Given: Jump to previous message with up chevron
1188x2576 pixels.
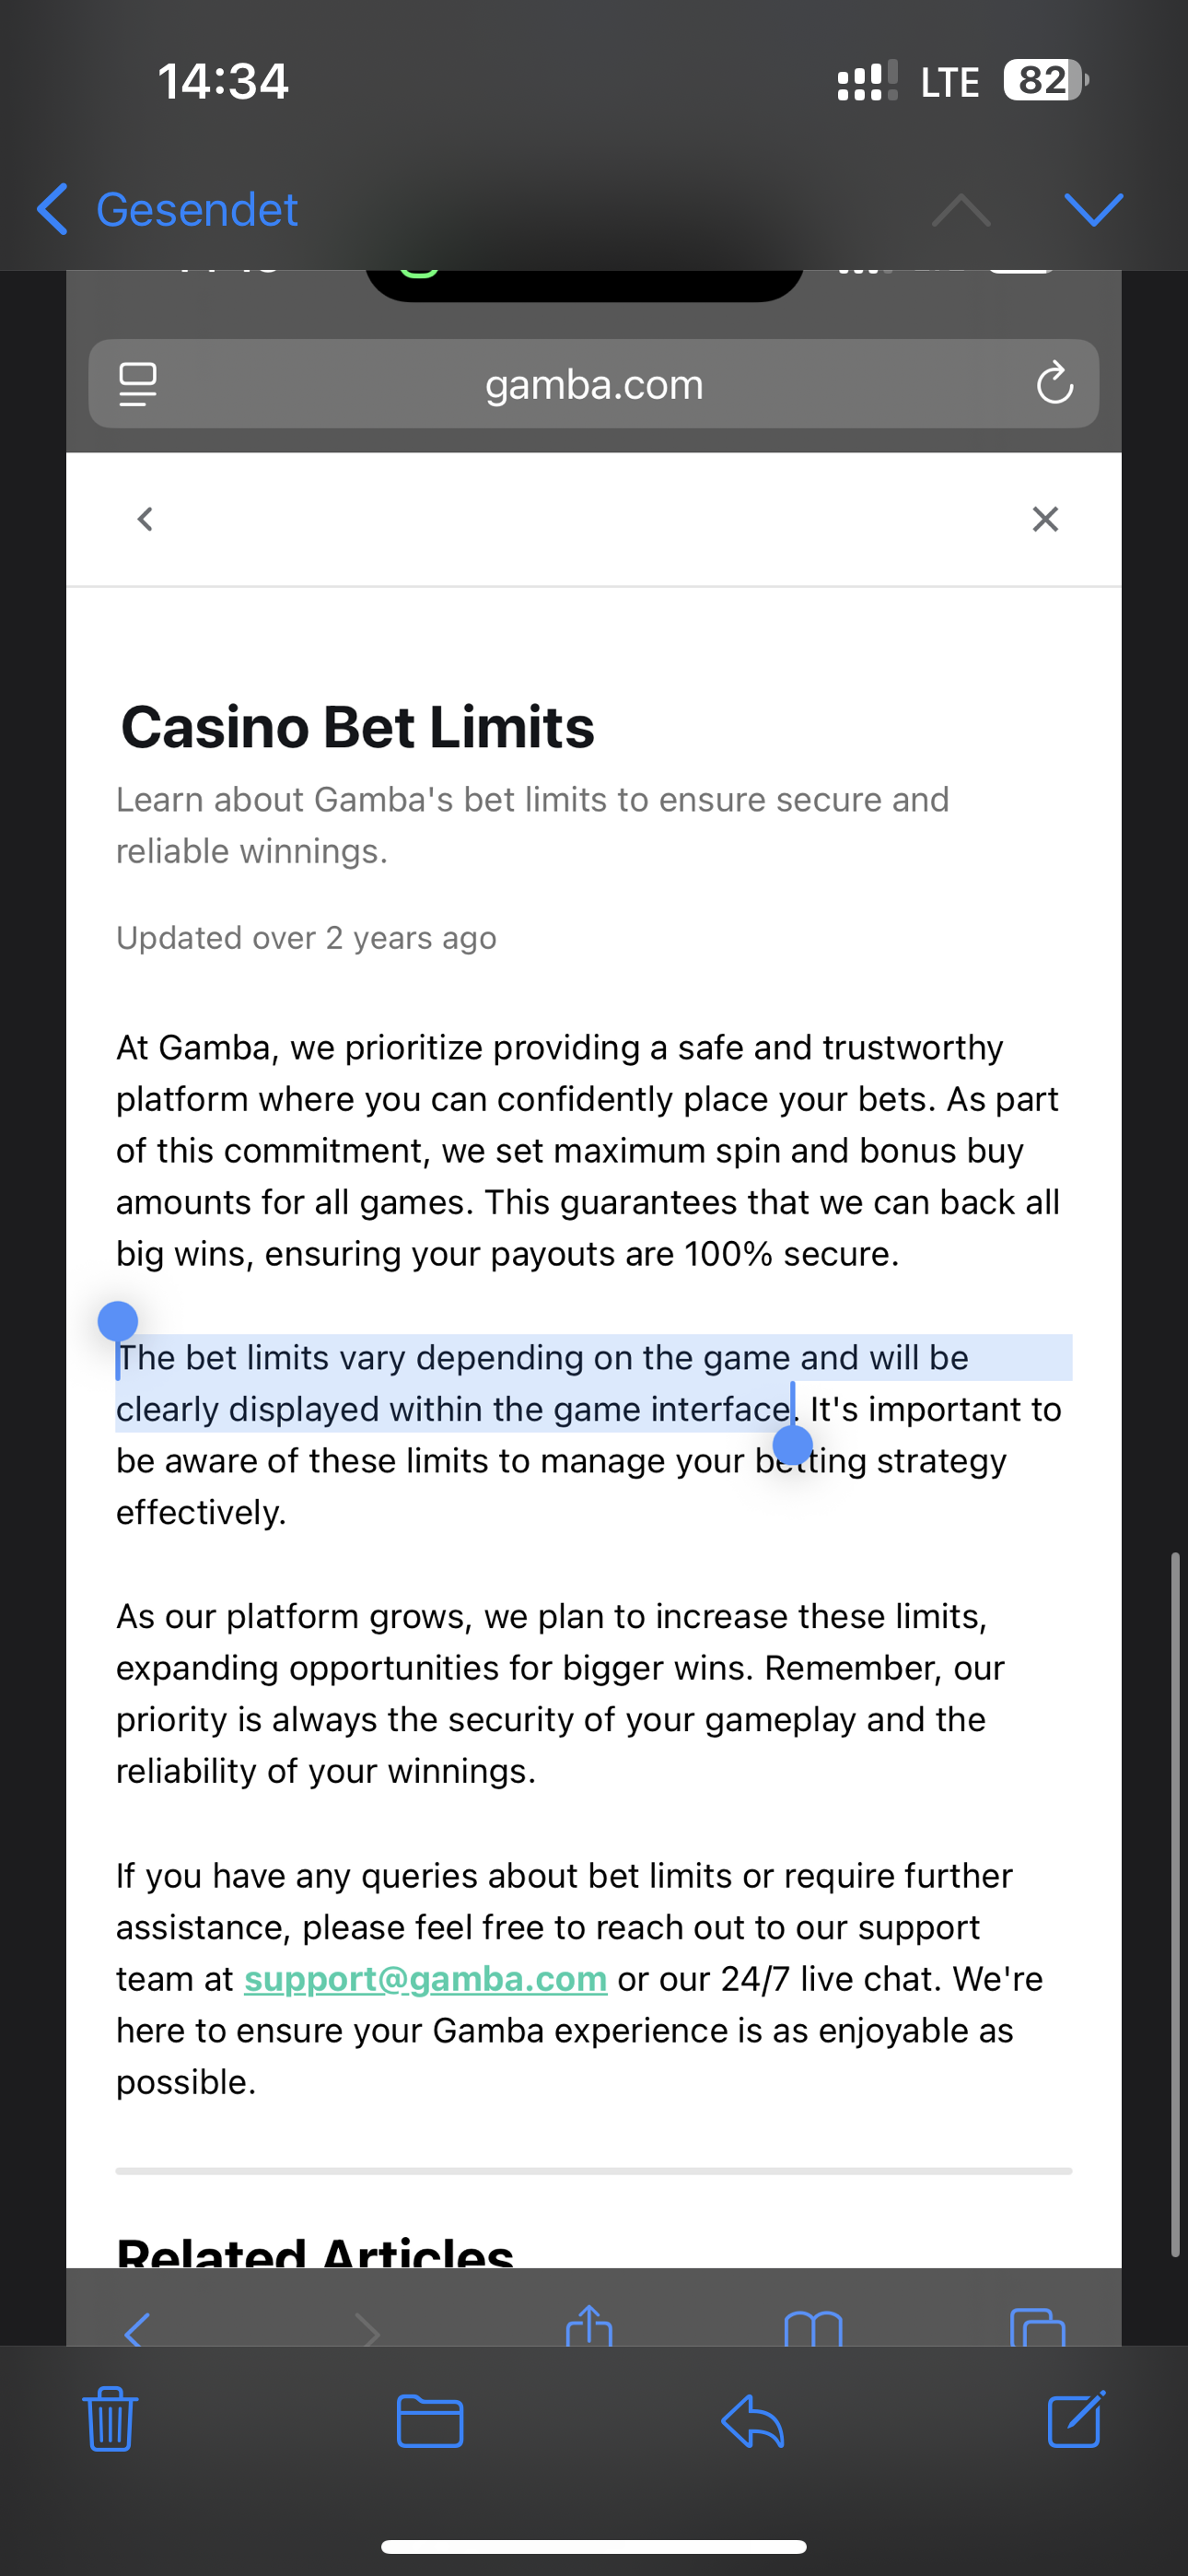Looking at the screenshot, I should pyautogui.click(x=961, y=210).
